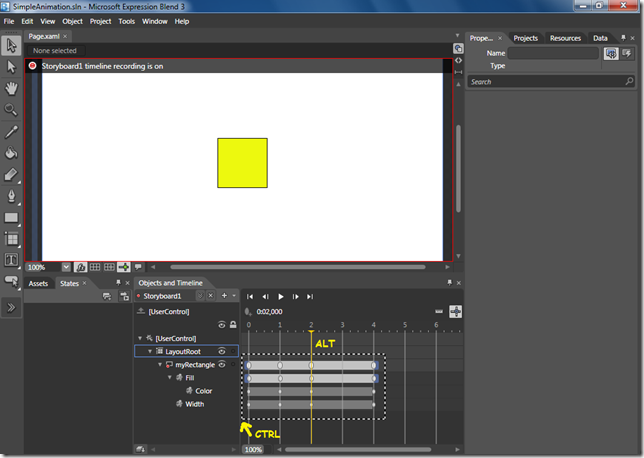Collapse the myRectangle tree node

(x=161, y=365)
